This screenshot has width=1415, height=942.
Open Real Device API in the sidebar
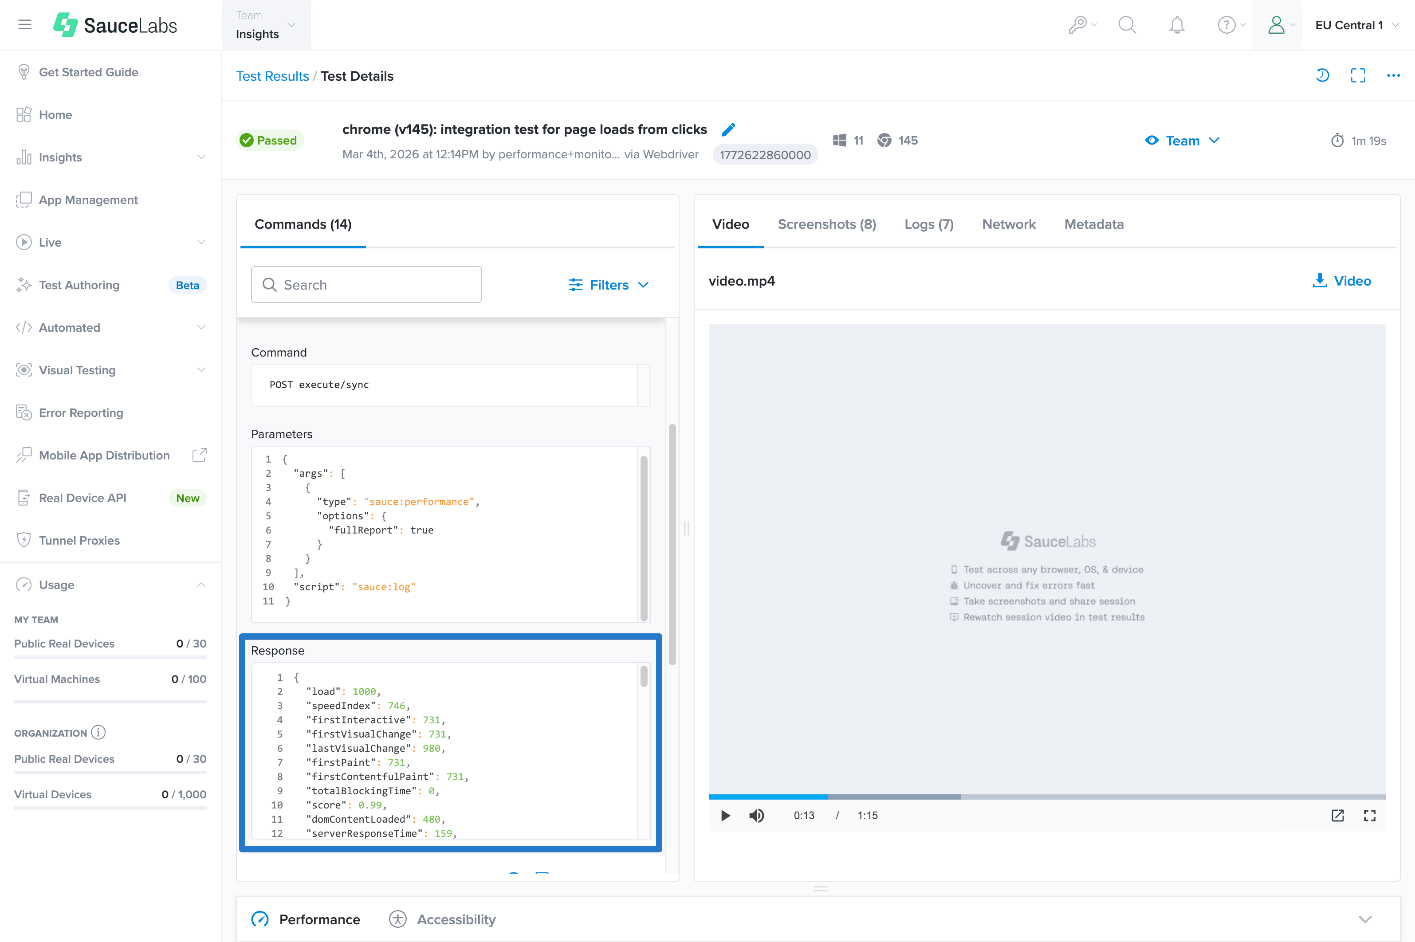point(110,498)
